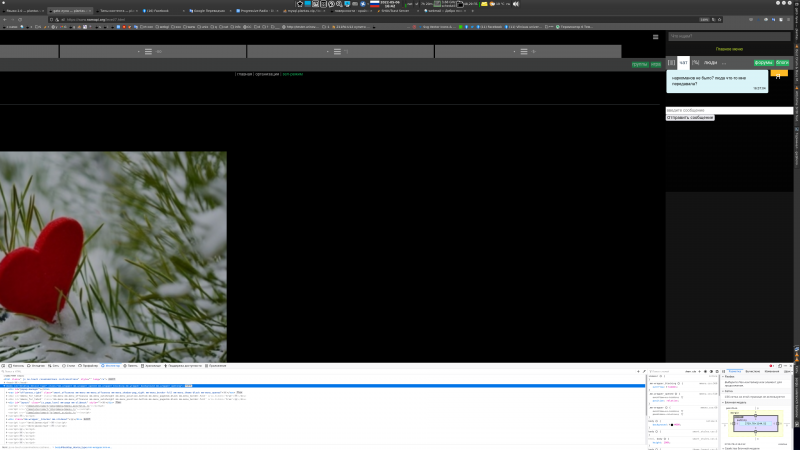Open the 'Приложение' DevTools tab
Screen dimensions: 800x450
pyautogui.click(x=215, y=366)
